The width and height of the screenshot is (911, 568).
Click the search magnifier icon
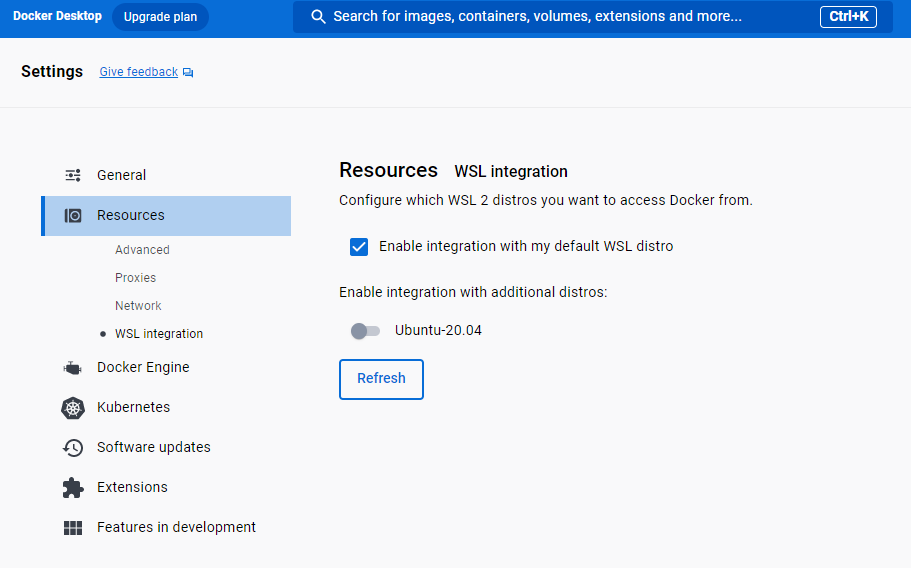click(318, 17)
